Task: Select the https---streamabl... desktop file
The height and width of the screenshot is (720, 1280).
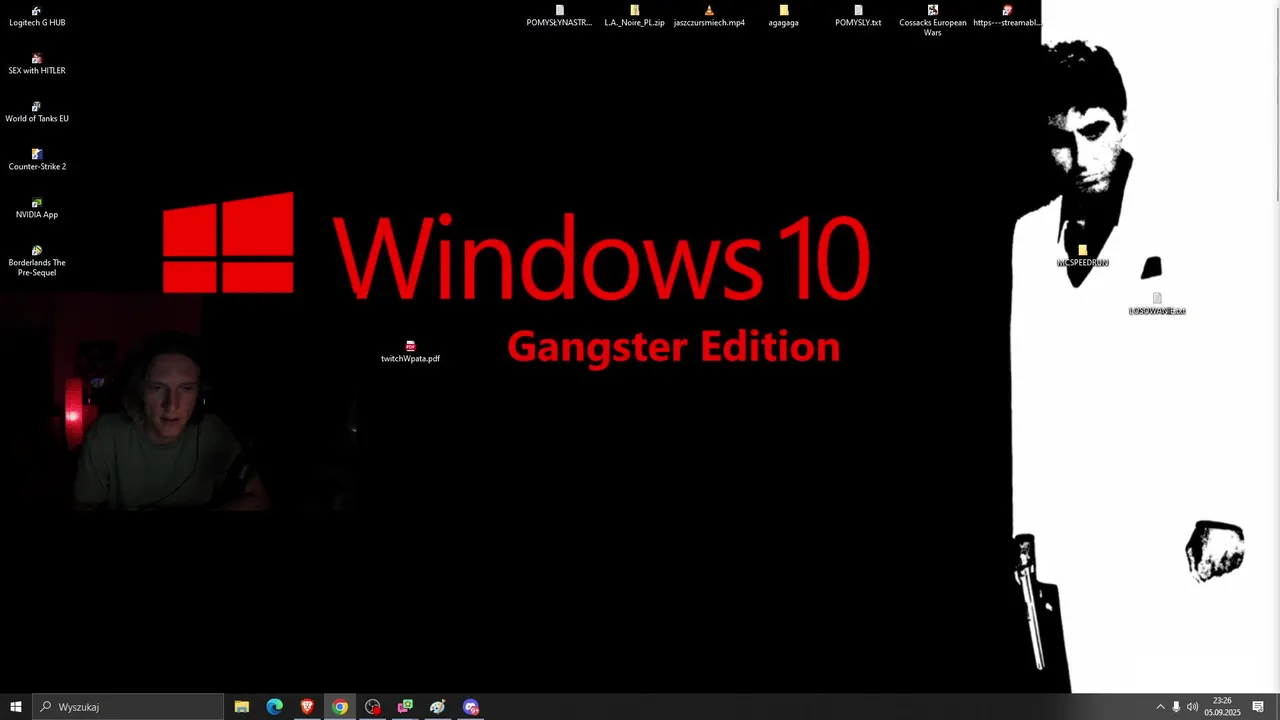Action: coord(1007,16)
